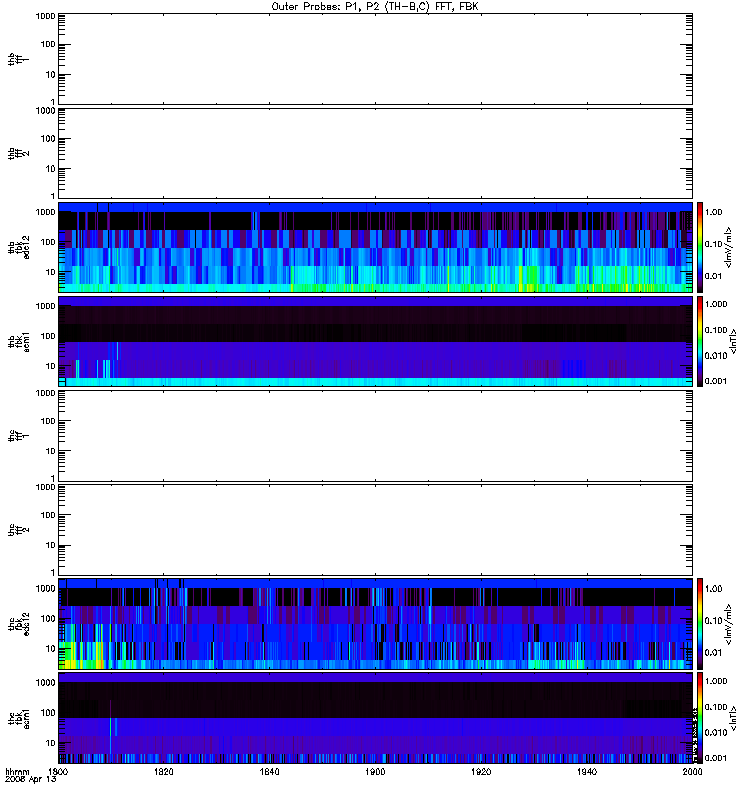Screen dimensions: 750x800
Task: Click the "1.00" tick on thc edc12 color bar
Action: pyautogui.click(x=713, y=589)
